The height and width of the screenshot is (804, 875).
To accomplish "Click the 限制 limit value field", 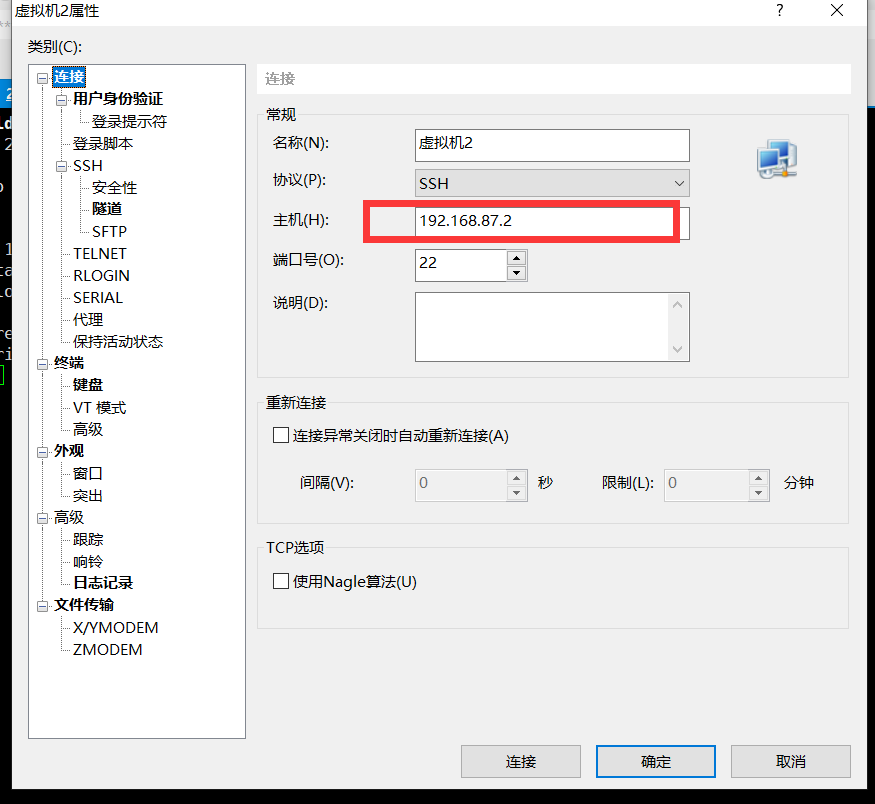I will (706, 485).
